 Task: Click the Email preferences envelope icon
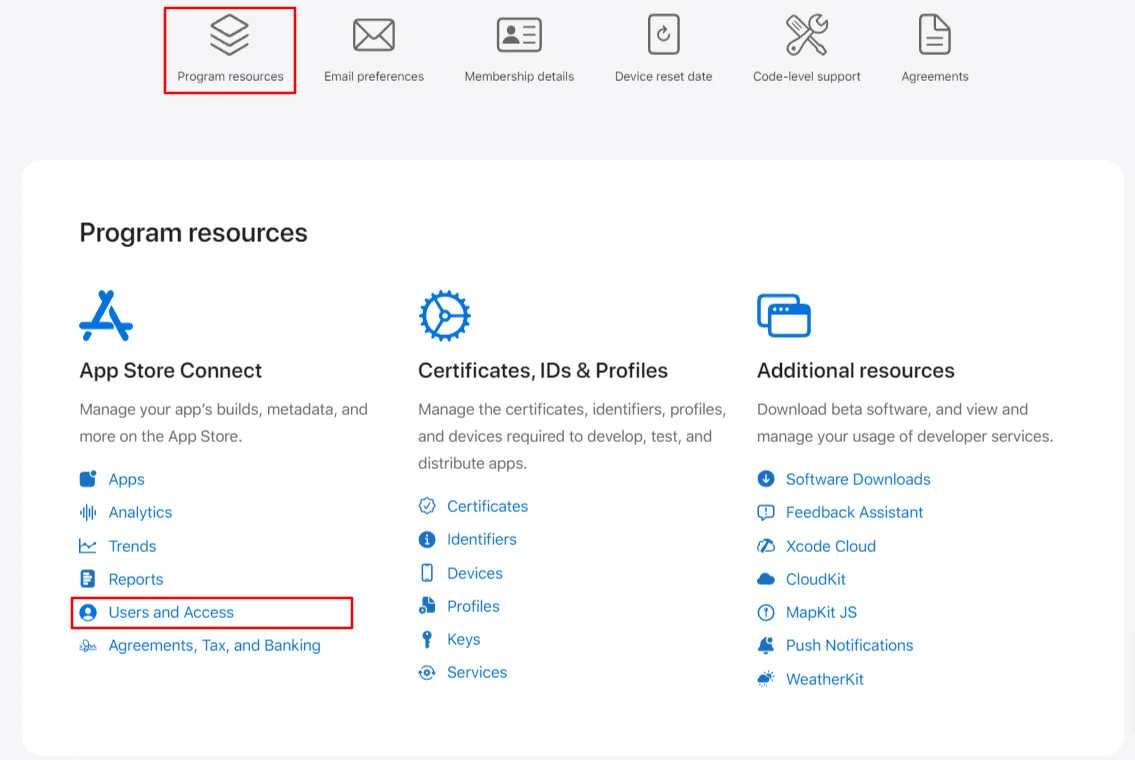tap(373, 36)
